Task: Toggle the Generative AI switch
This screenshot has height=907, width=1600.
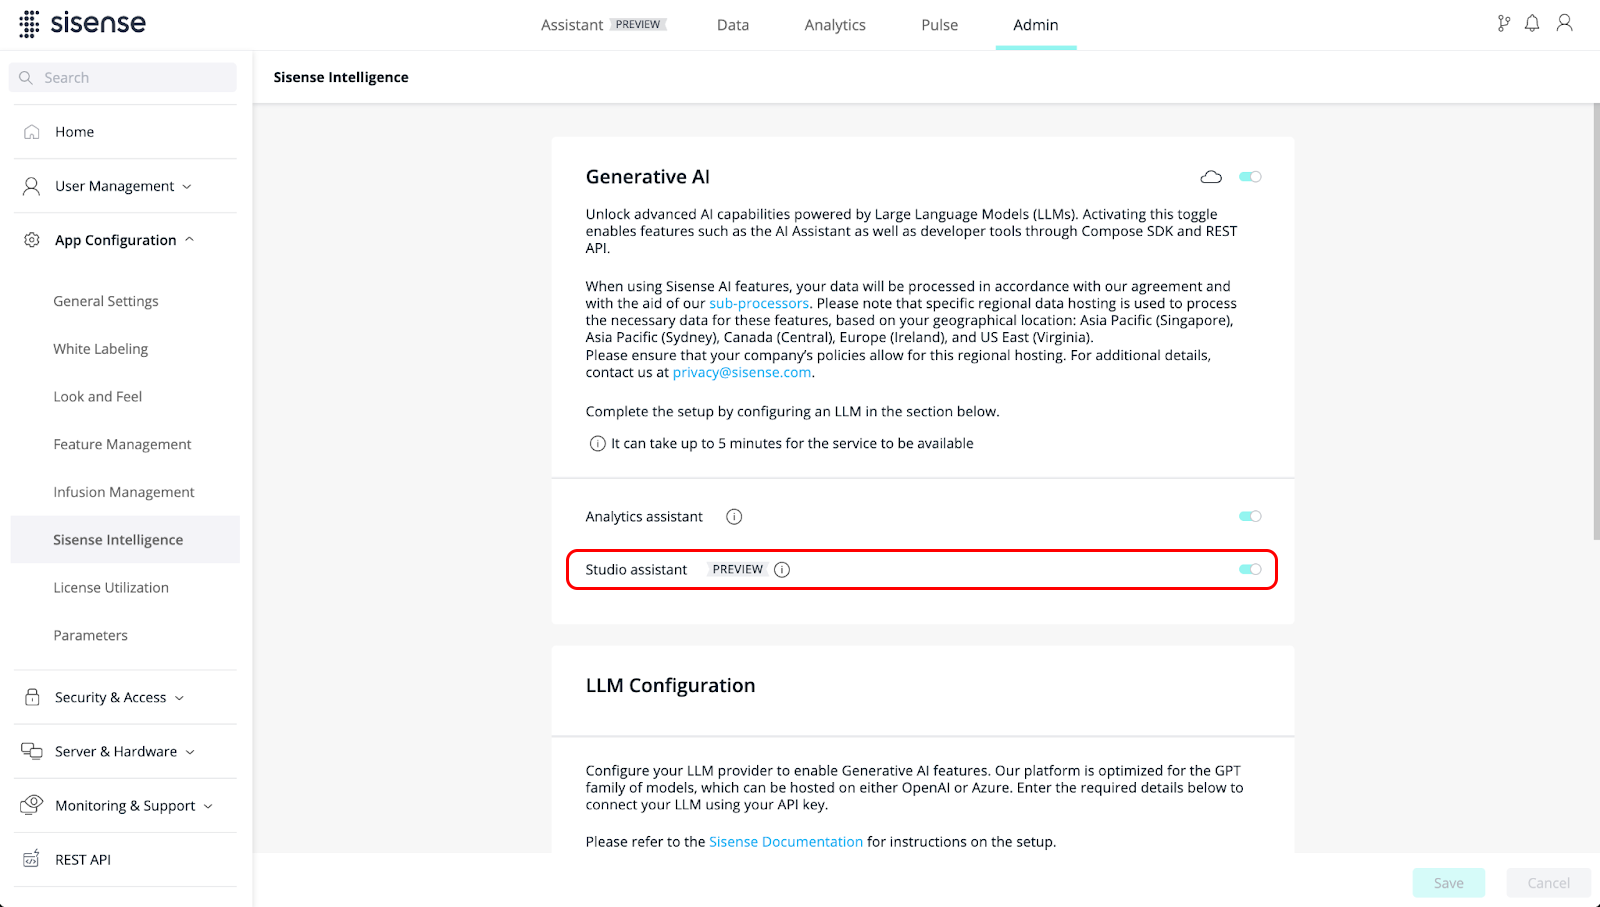Action: [1250, 177]
